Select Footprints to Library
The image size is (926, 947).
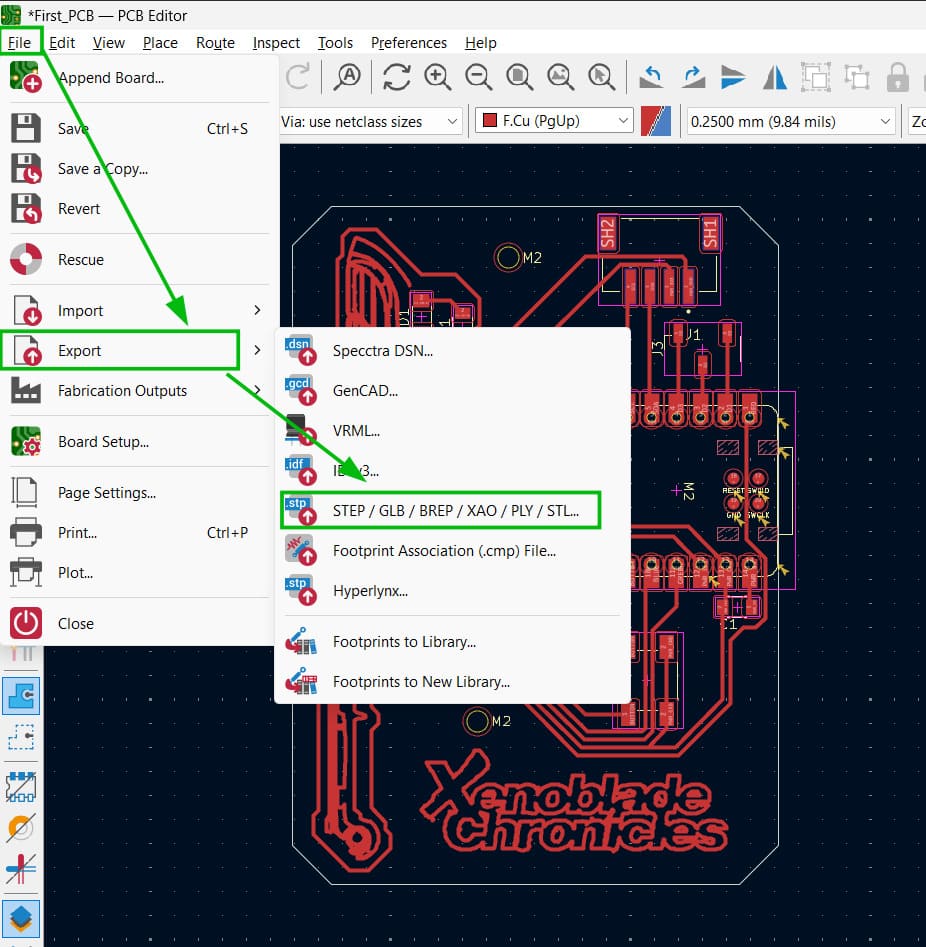(452, 641)
